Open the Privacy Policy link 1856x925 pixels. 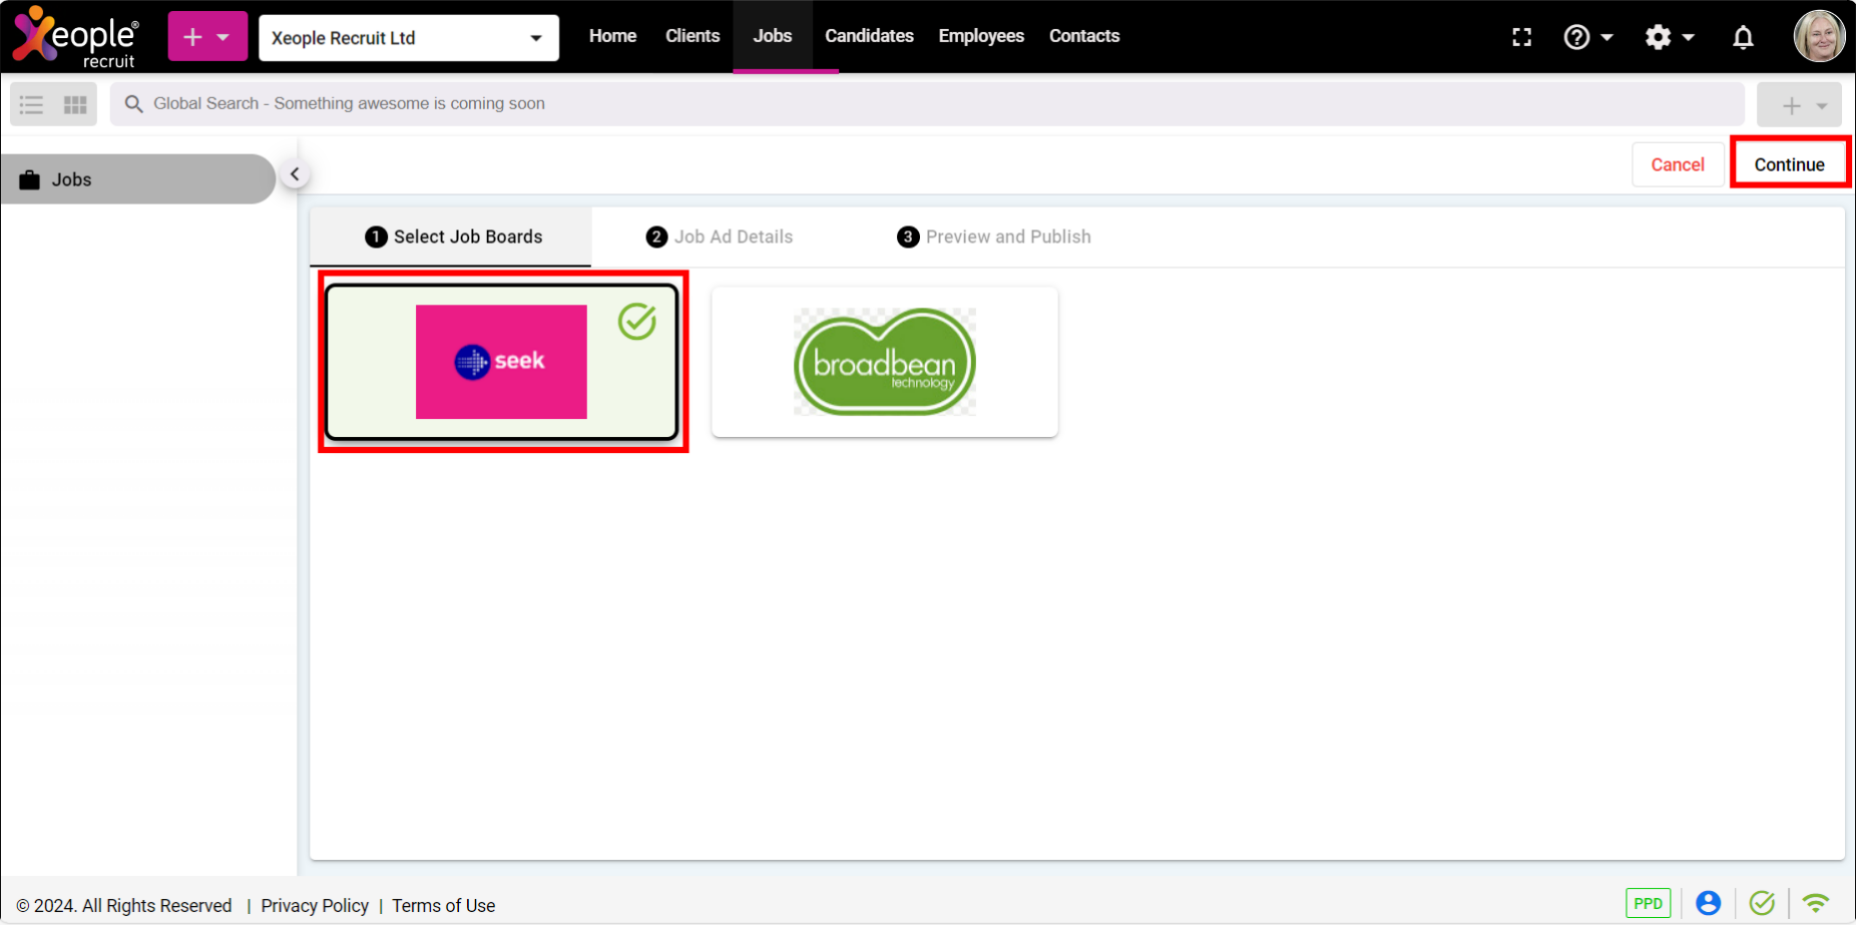[315, 906]
